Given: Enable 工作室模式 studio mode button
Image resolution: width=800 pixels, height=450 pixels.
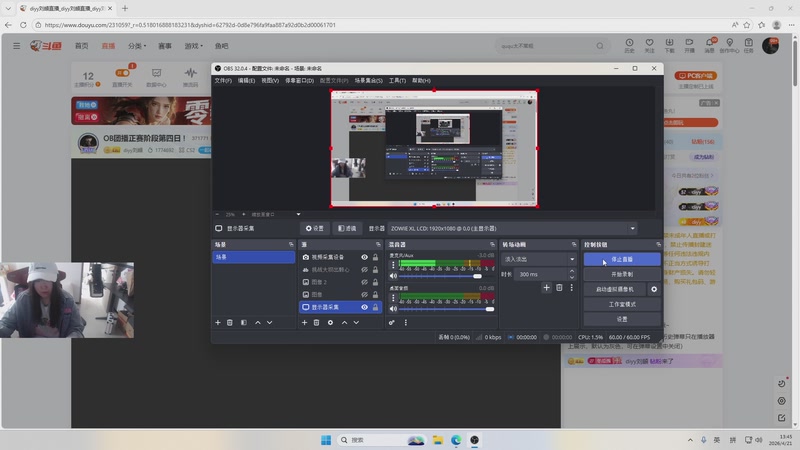Looking at the screenshot, I should click(x=622, y=304).
